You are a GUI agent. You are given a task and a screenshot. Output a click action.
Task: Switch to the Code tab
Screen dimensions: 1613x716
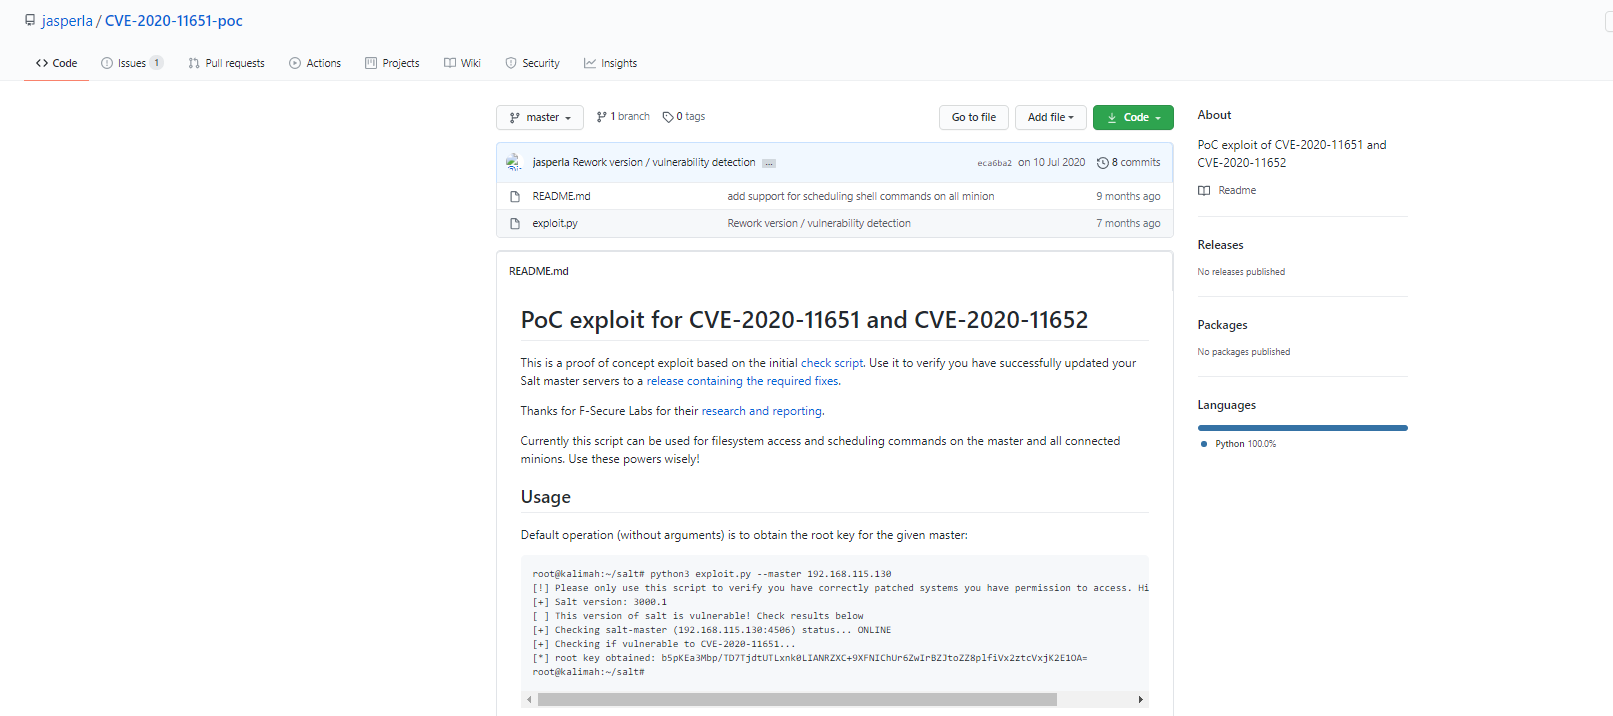click(x=57, y=63)
